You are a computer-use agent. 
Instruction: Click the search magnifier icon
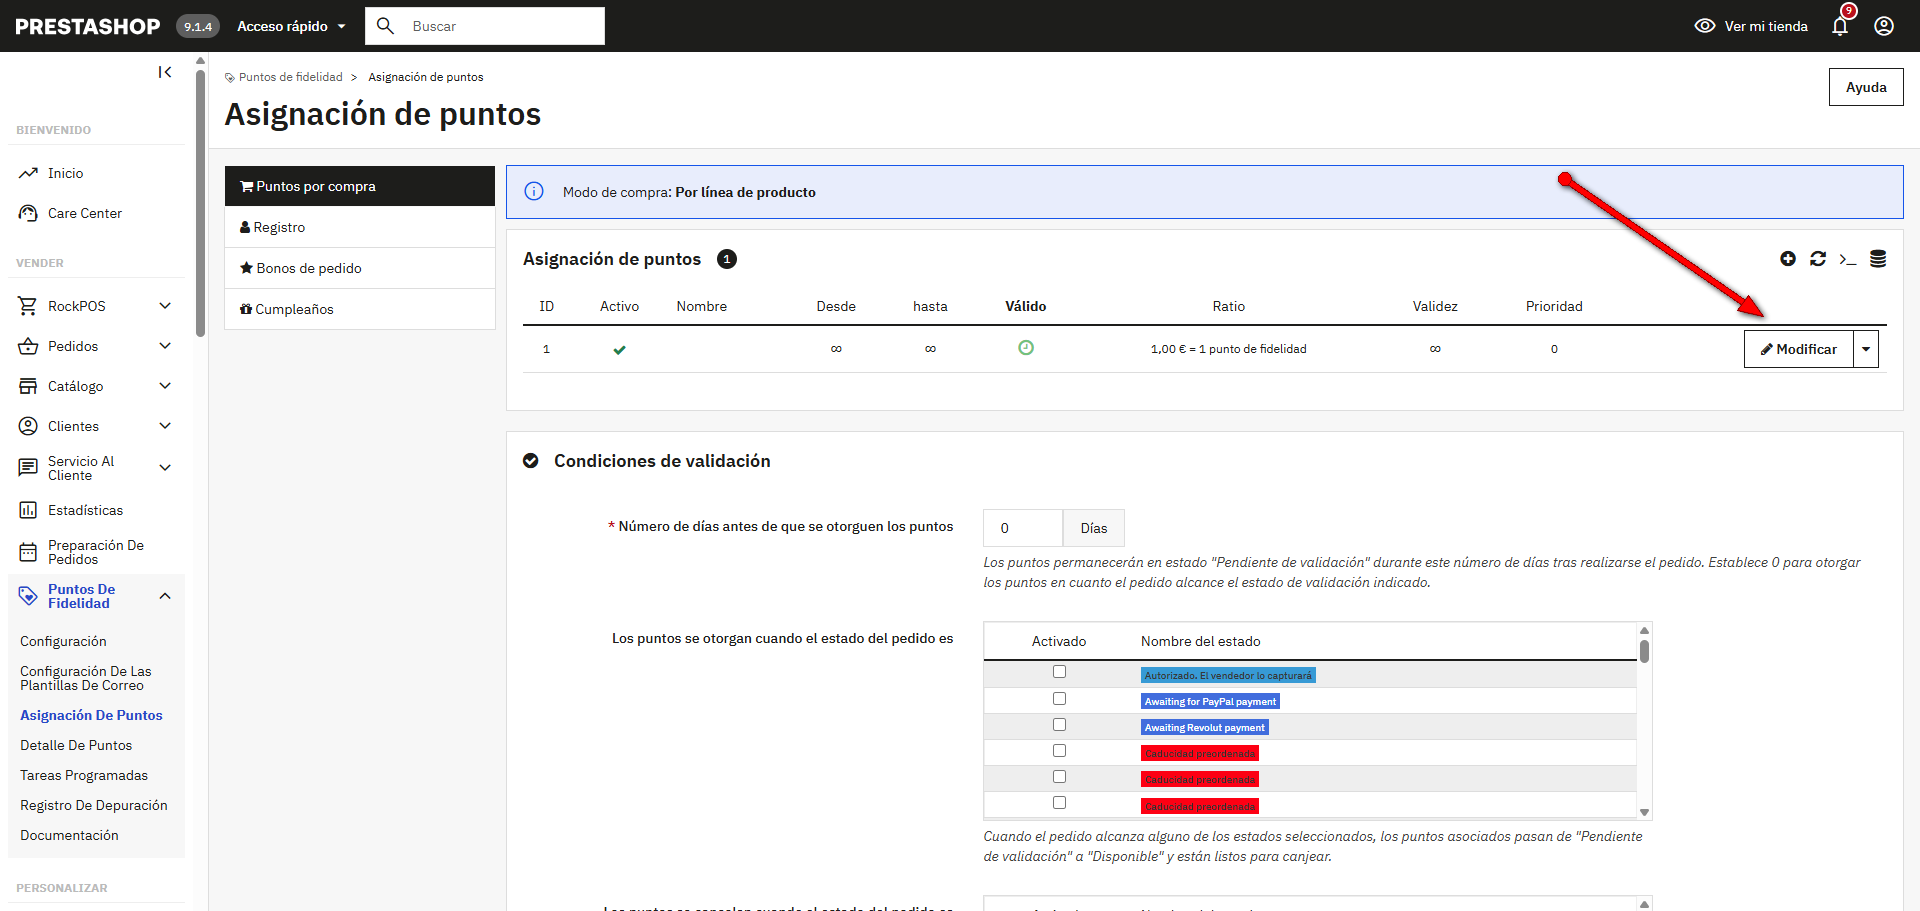point(385,26)
